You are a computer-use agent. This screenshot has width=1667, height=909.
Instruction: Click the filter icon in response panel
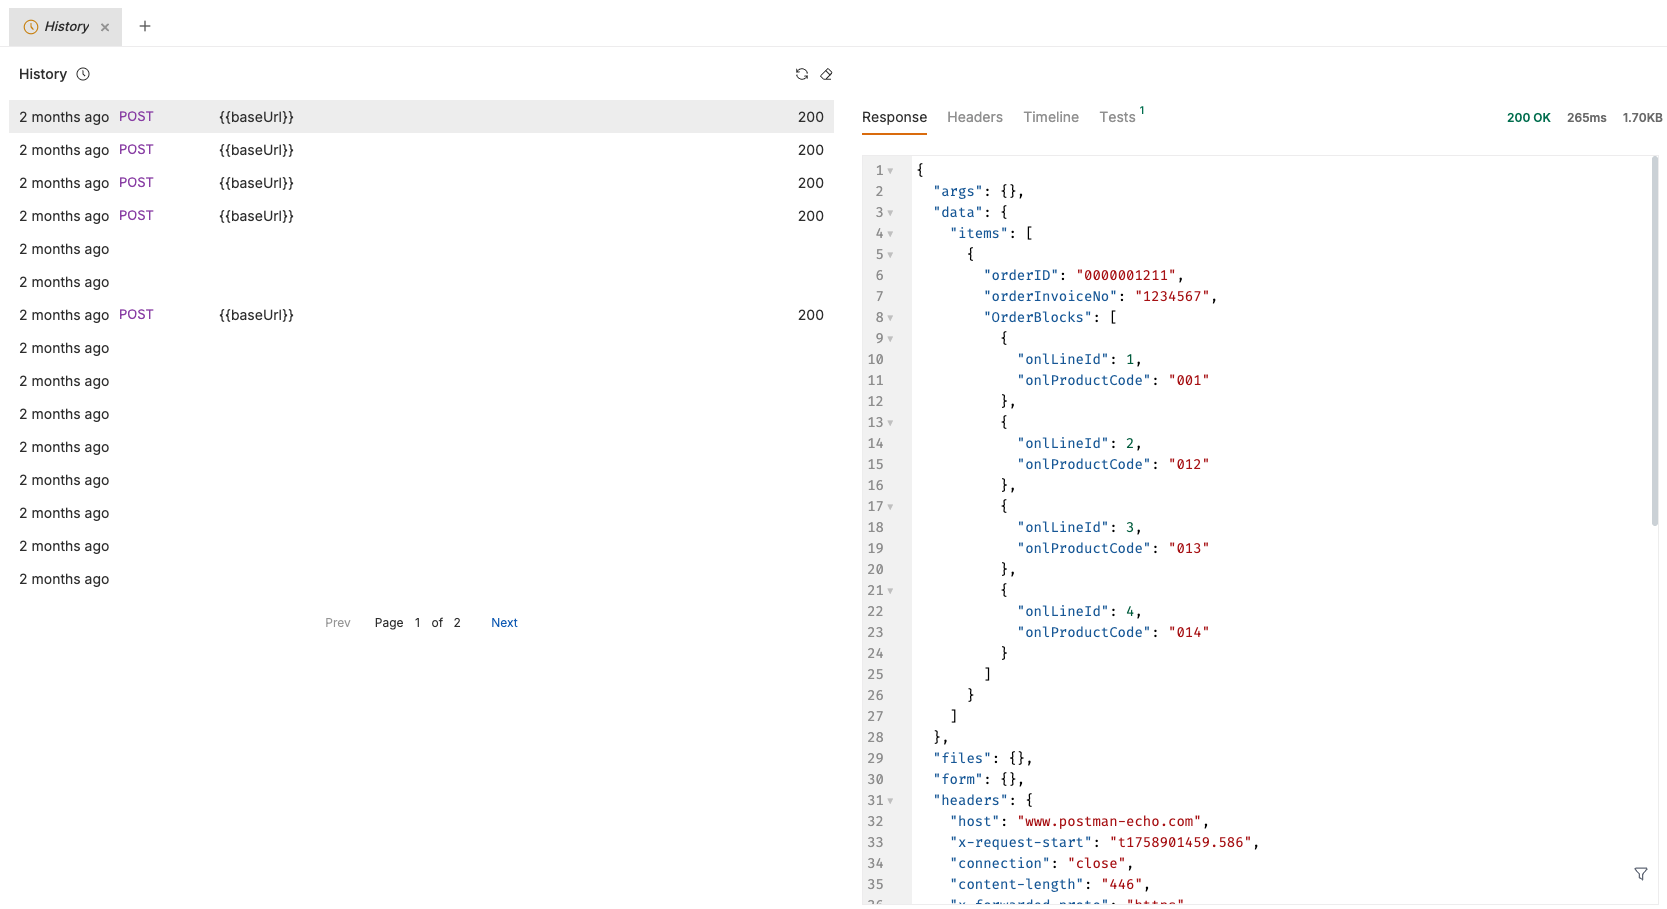click(1640, 874)
